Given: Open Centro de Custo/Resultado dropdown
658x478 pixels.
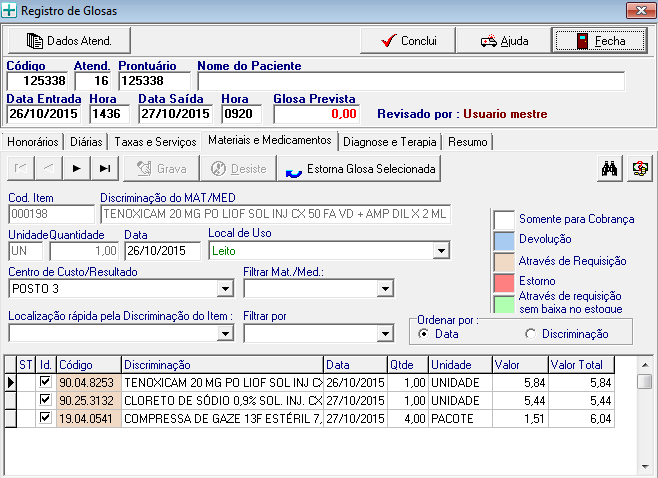Looking at the screenshot, I should point(225,289).
